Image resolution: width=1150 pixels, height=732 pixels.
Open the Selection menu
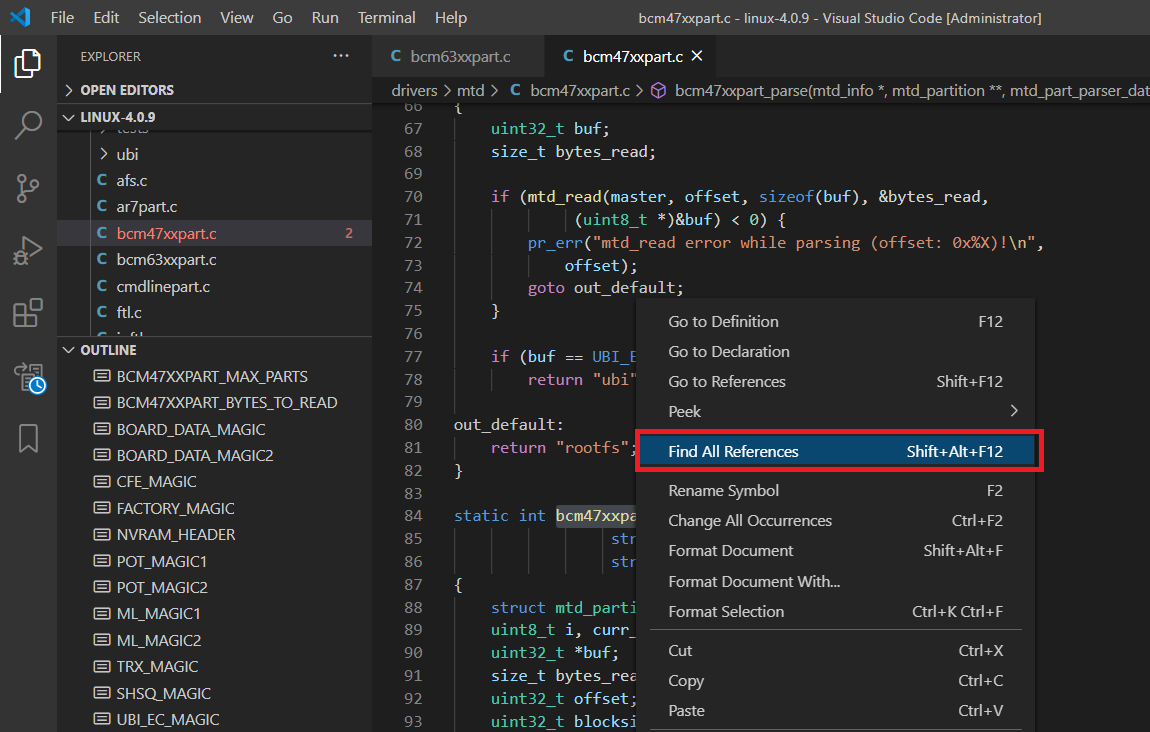click(169, 18)
